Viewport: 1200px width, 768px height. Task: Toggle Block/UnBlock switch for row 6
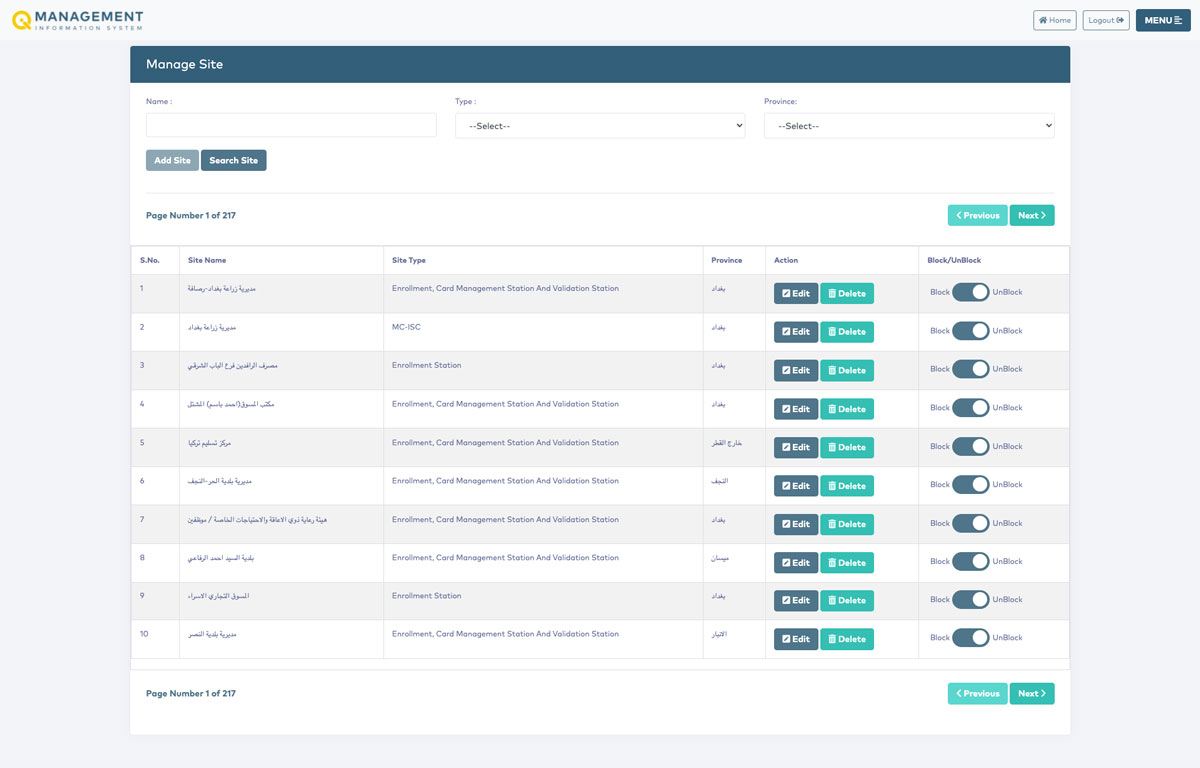(x=970, y=485)
